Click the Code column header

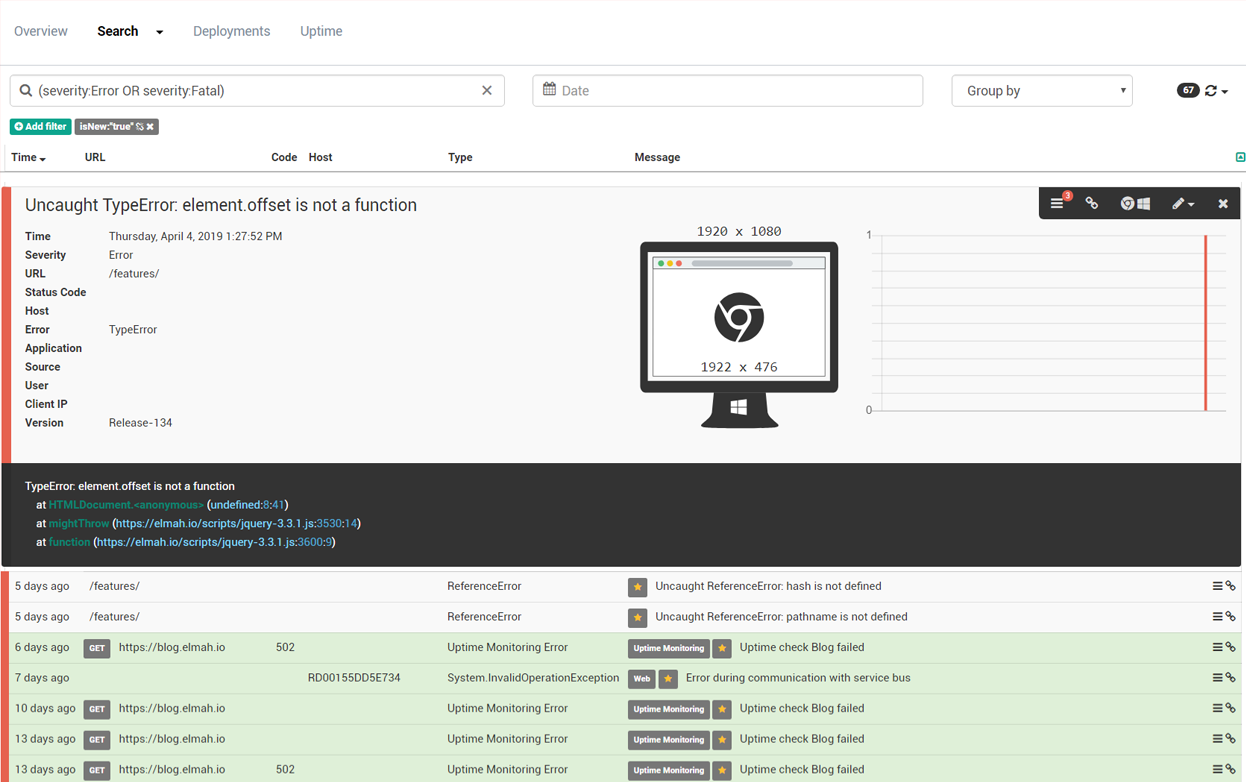tap(284, 157)
